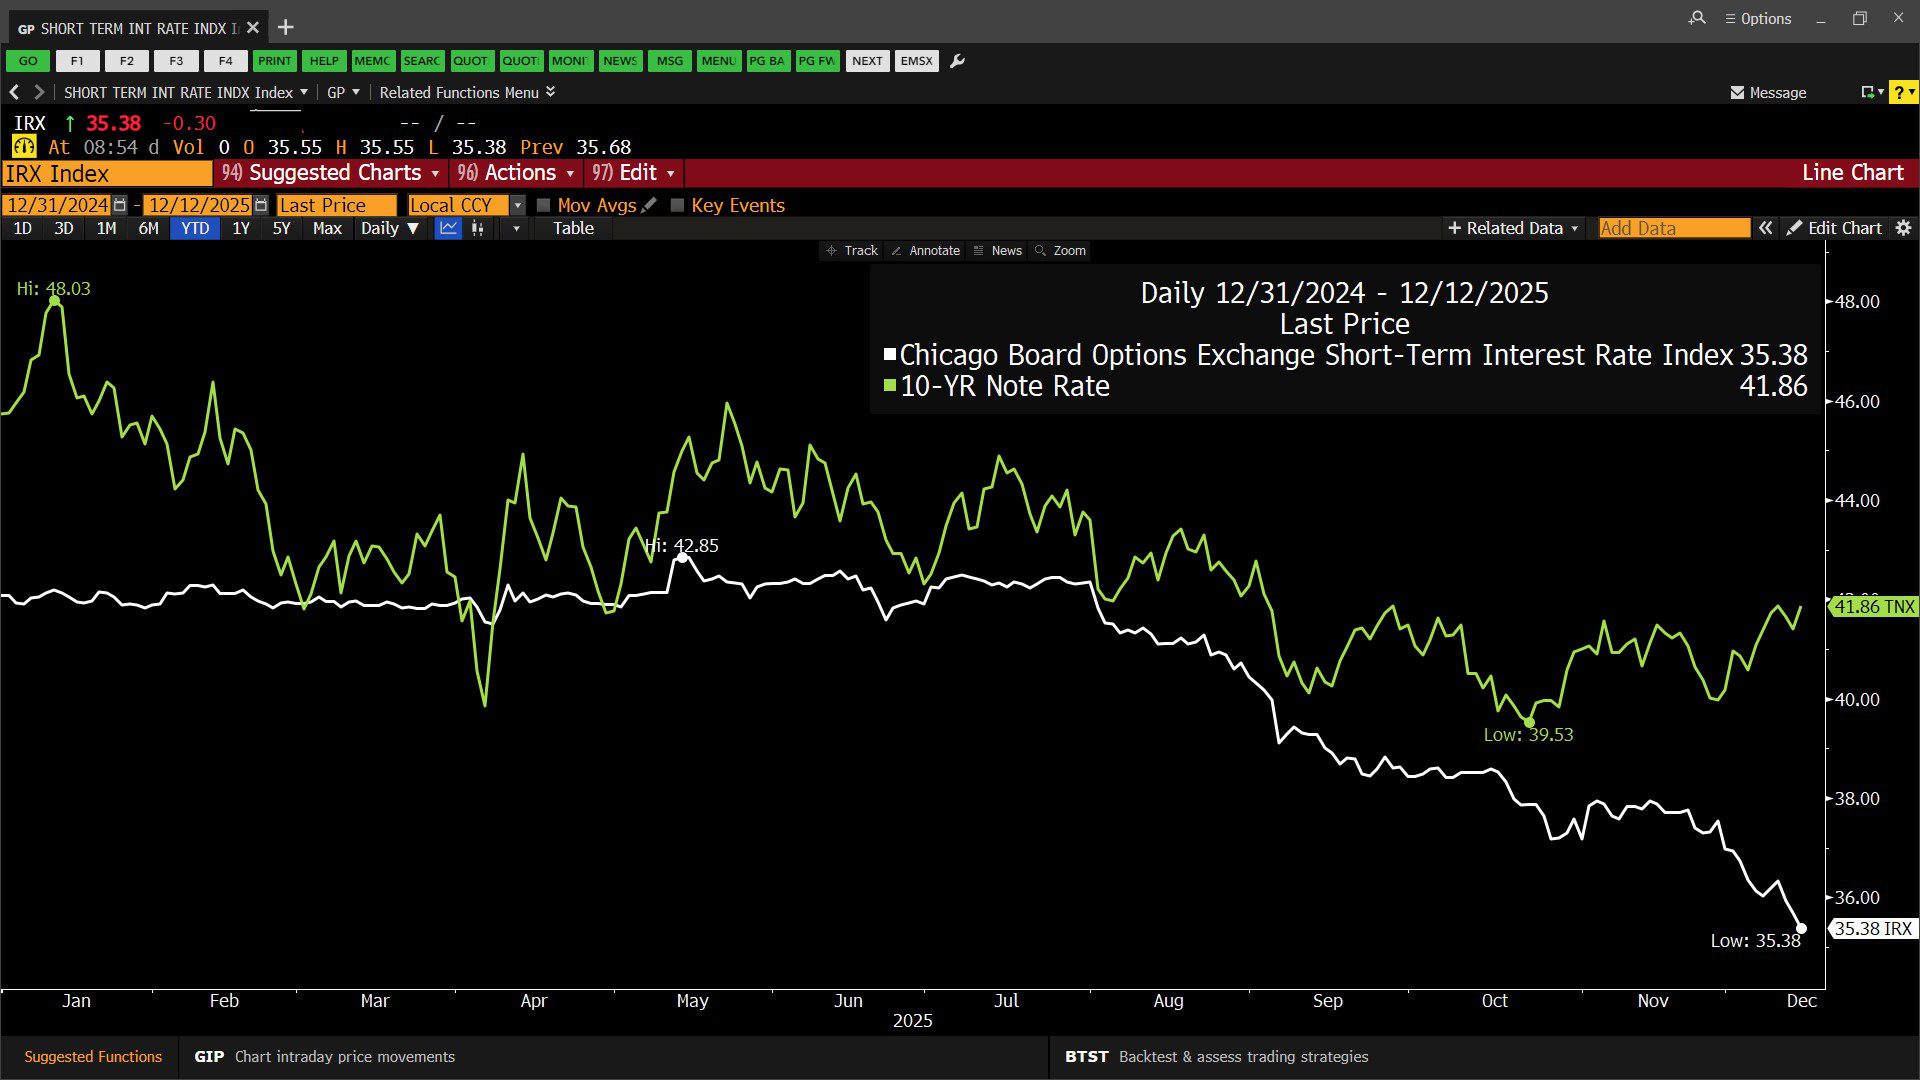Open the Suggested Charts menu
Screen dimensions: 1920x1080
point(331,173)
